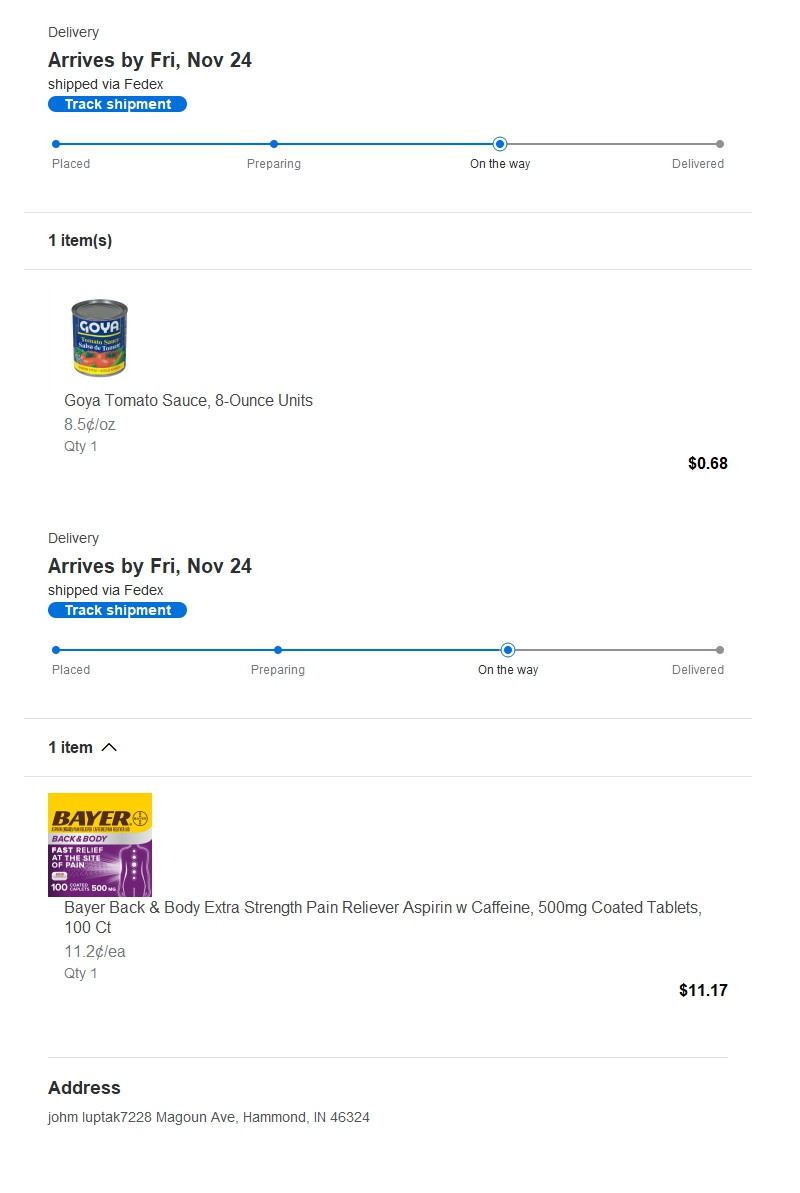Image resolution: width=800 pixels, height=1193 pixels.
Task: Click Track shipment for Goya order
Action: (117, 104)
